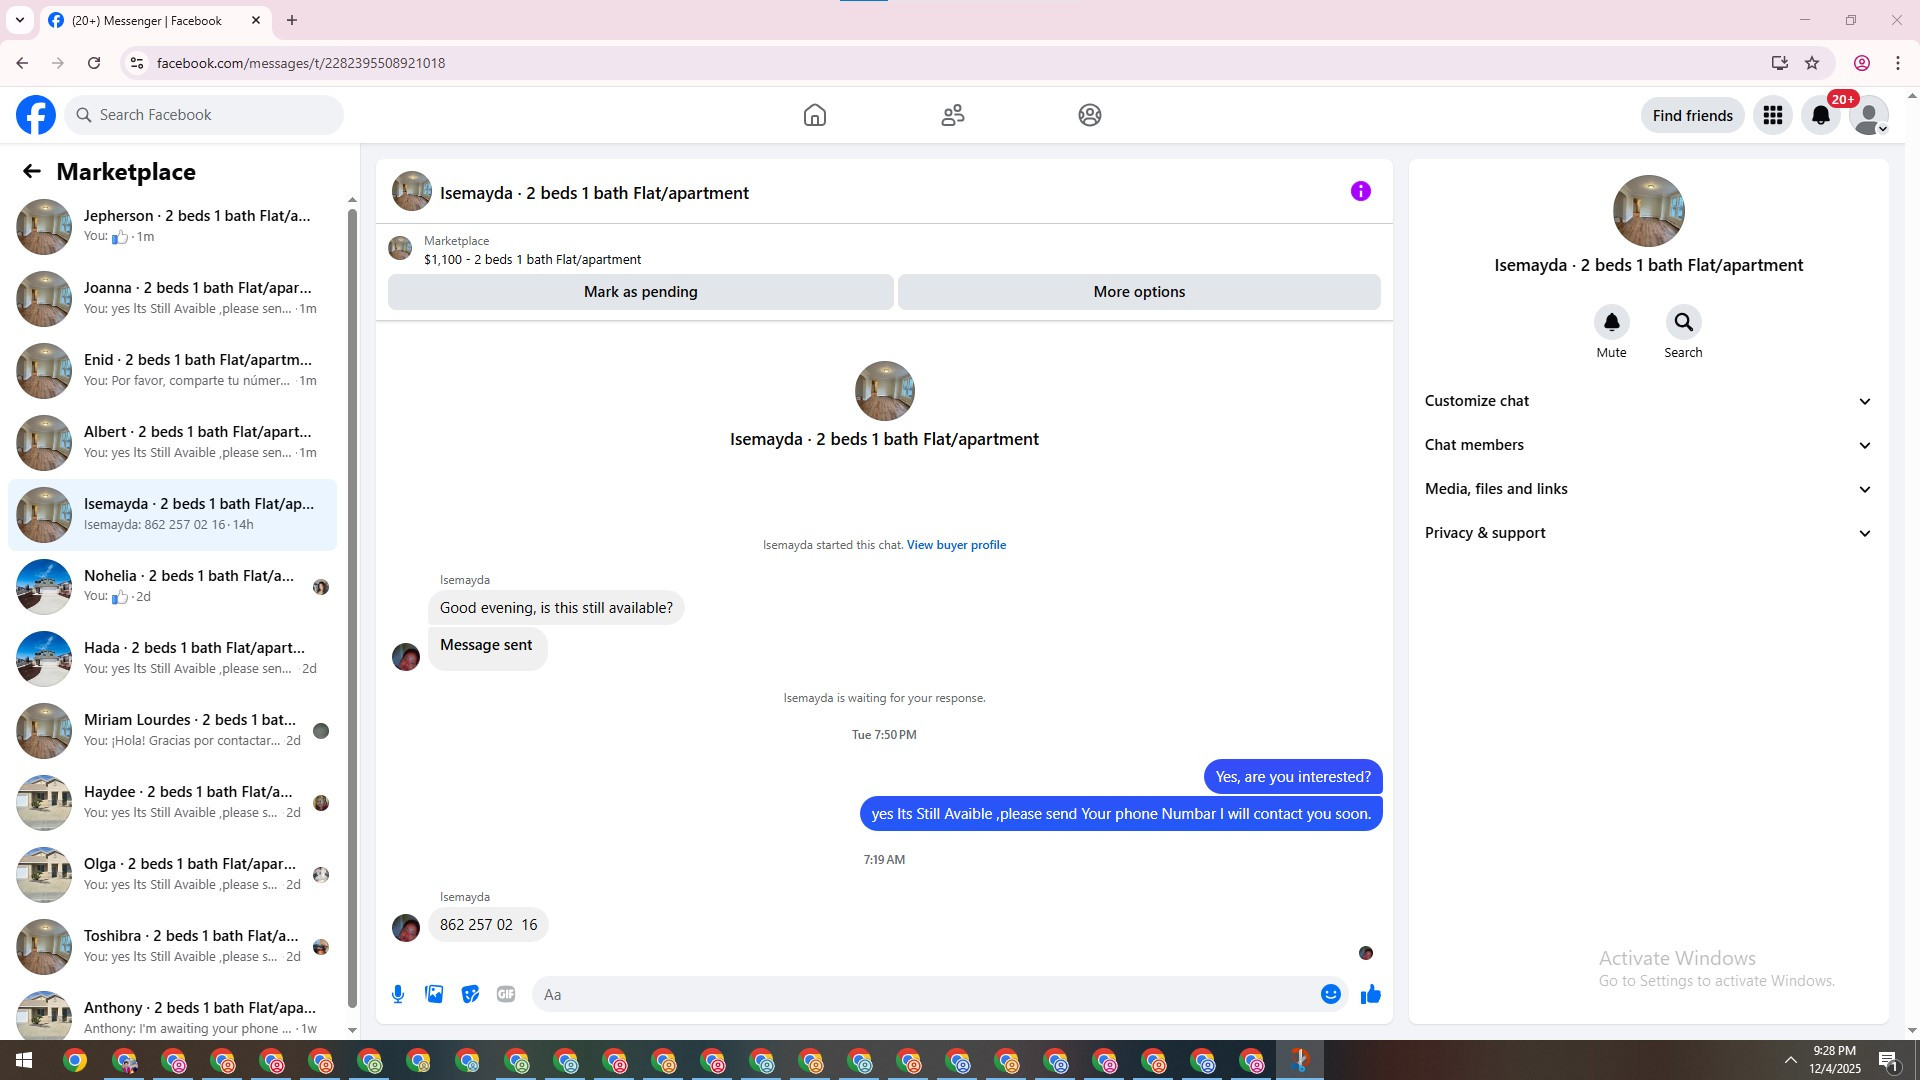
Task: Open the Friends tab in top navigation
Action: [952, 115]
